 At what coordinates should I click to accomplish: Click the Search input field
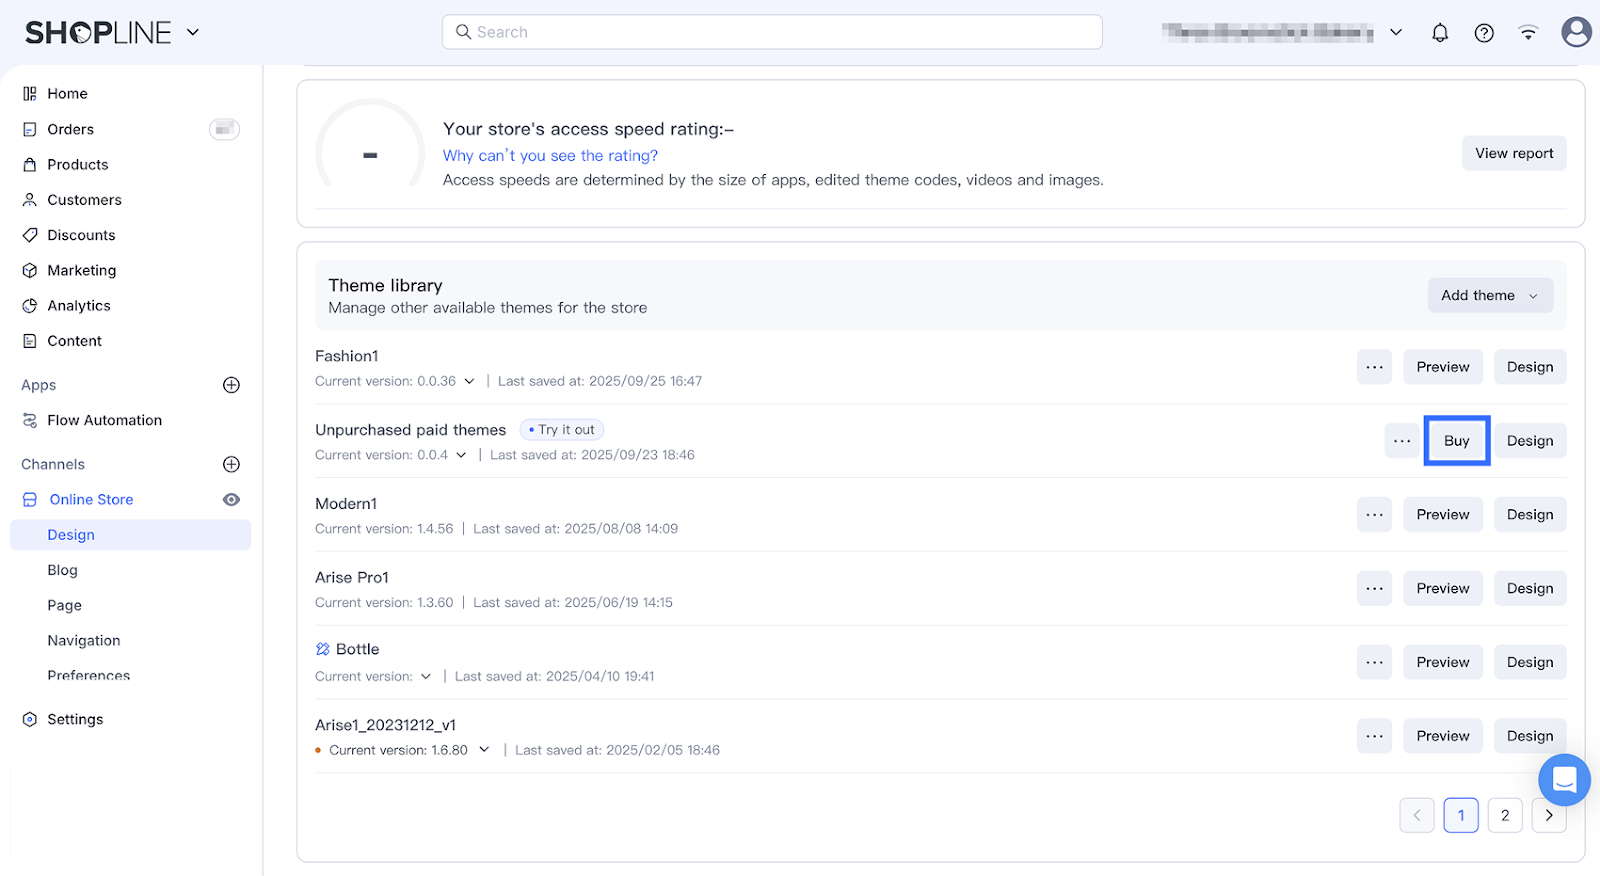coord(772,32)
